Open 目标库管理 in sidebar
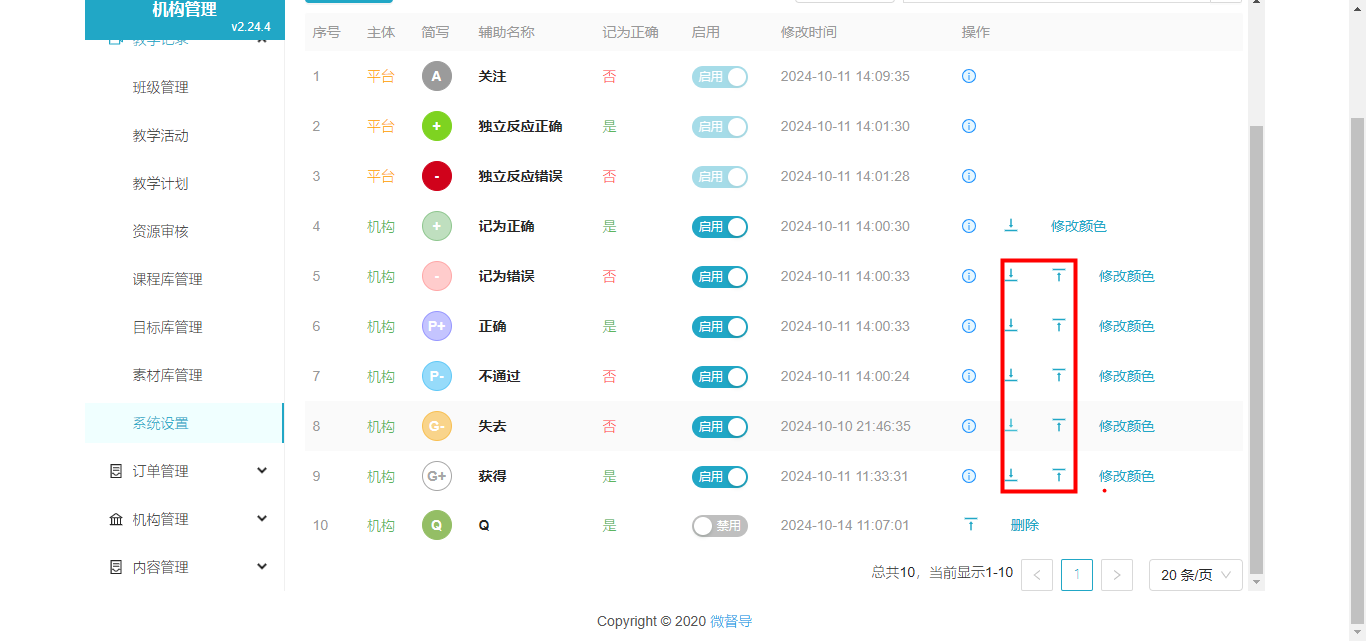The image size is (1366, 641). 168,327
